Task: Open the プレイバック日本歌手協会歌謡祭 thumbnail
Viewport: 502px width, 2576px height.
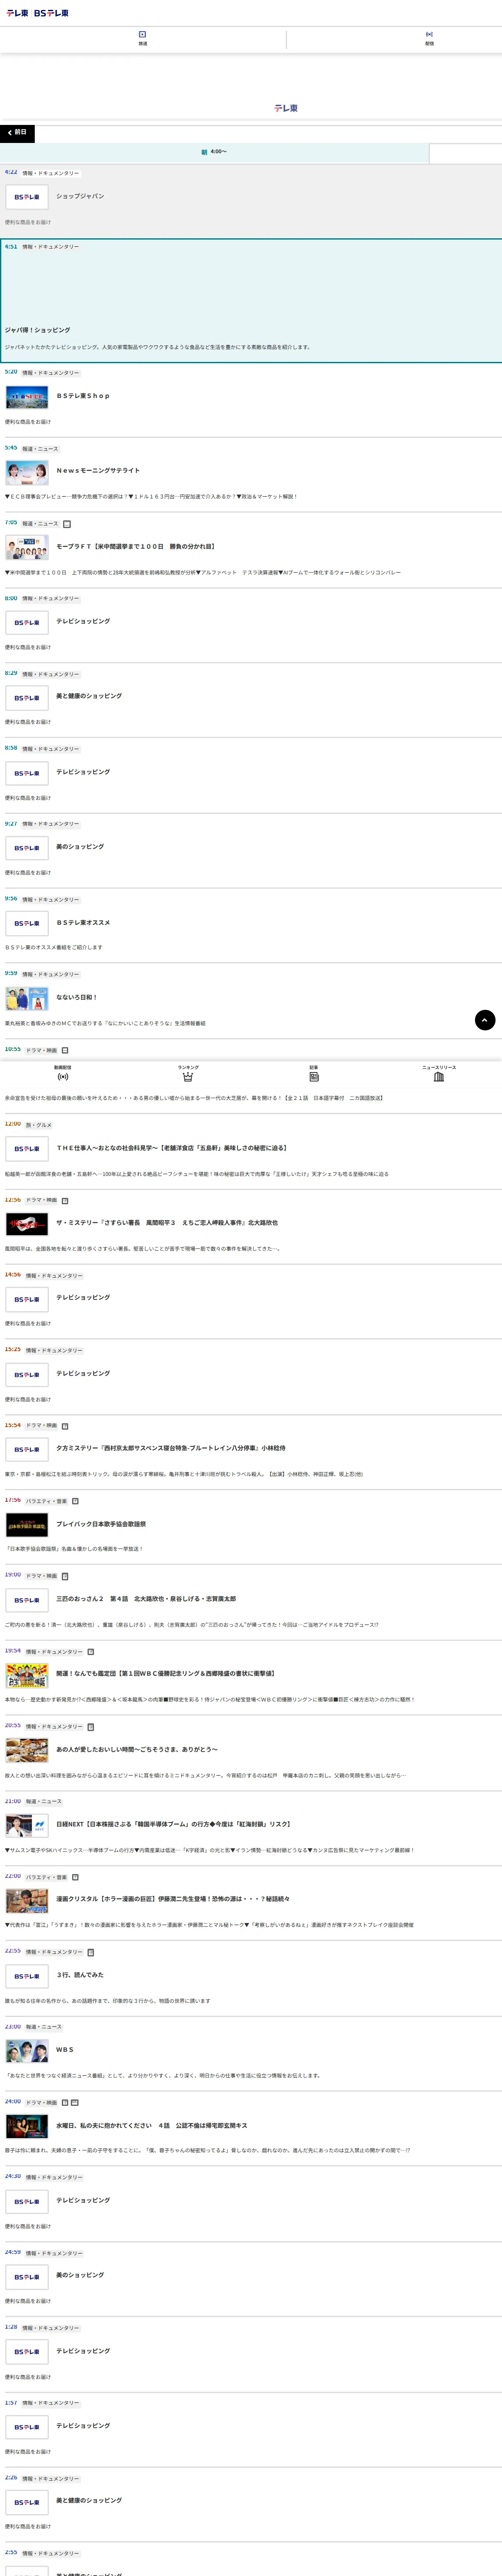Action: point(27,1525)
